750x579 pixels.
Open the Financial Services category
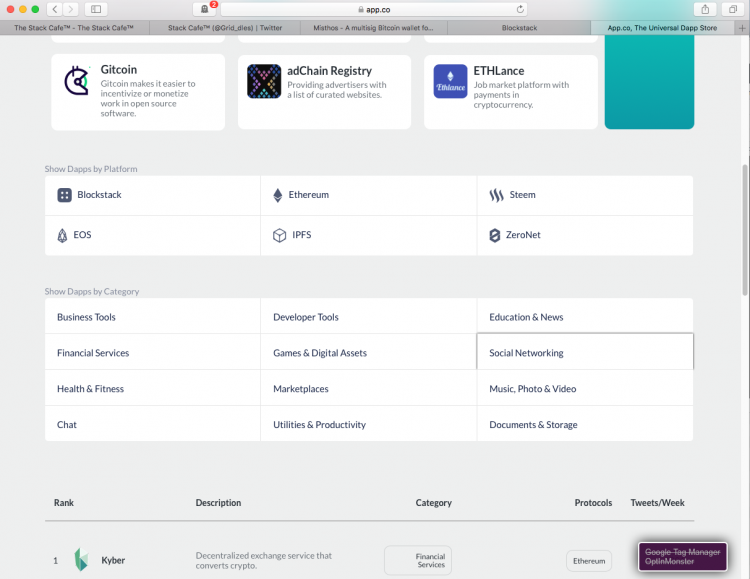click(153, 352)
